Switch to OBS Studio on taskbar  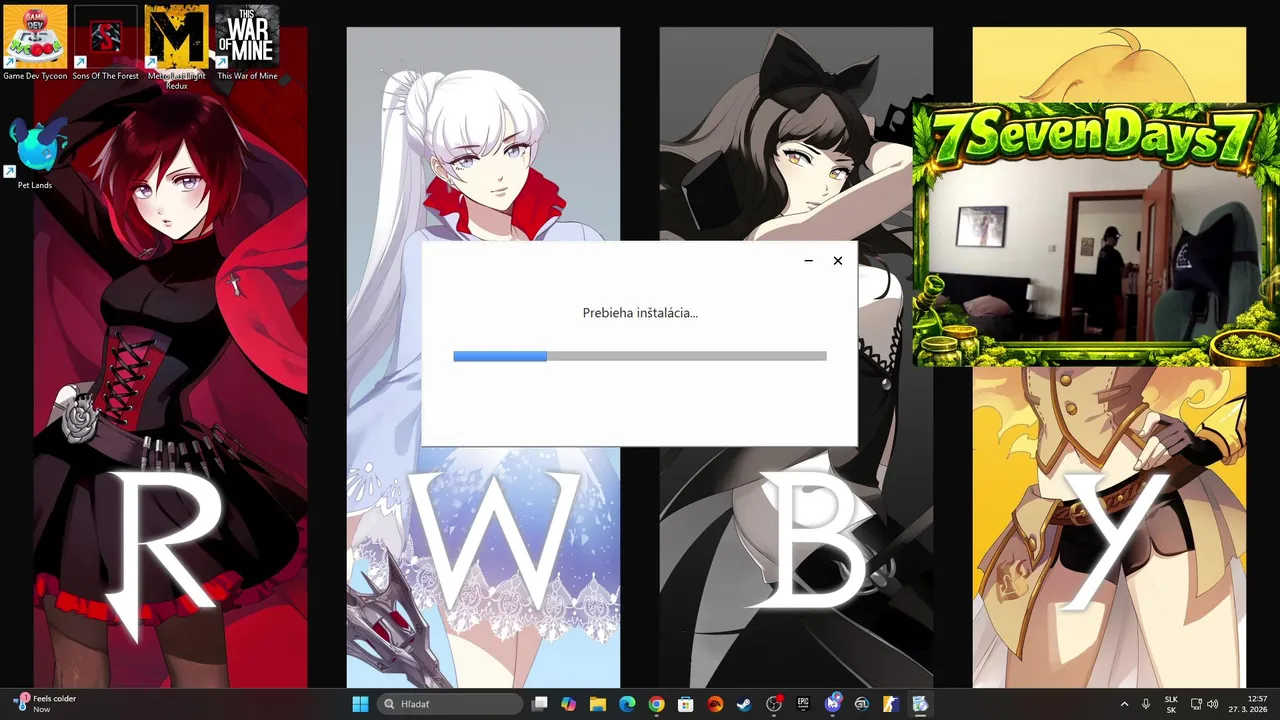pyautogui.click(x=773, y=704)
